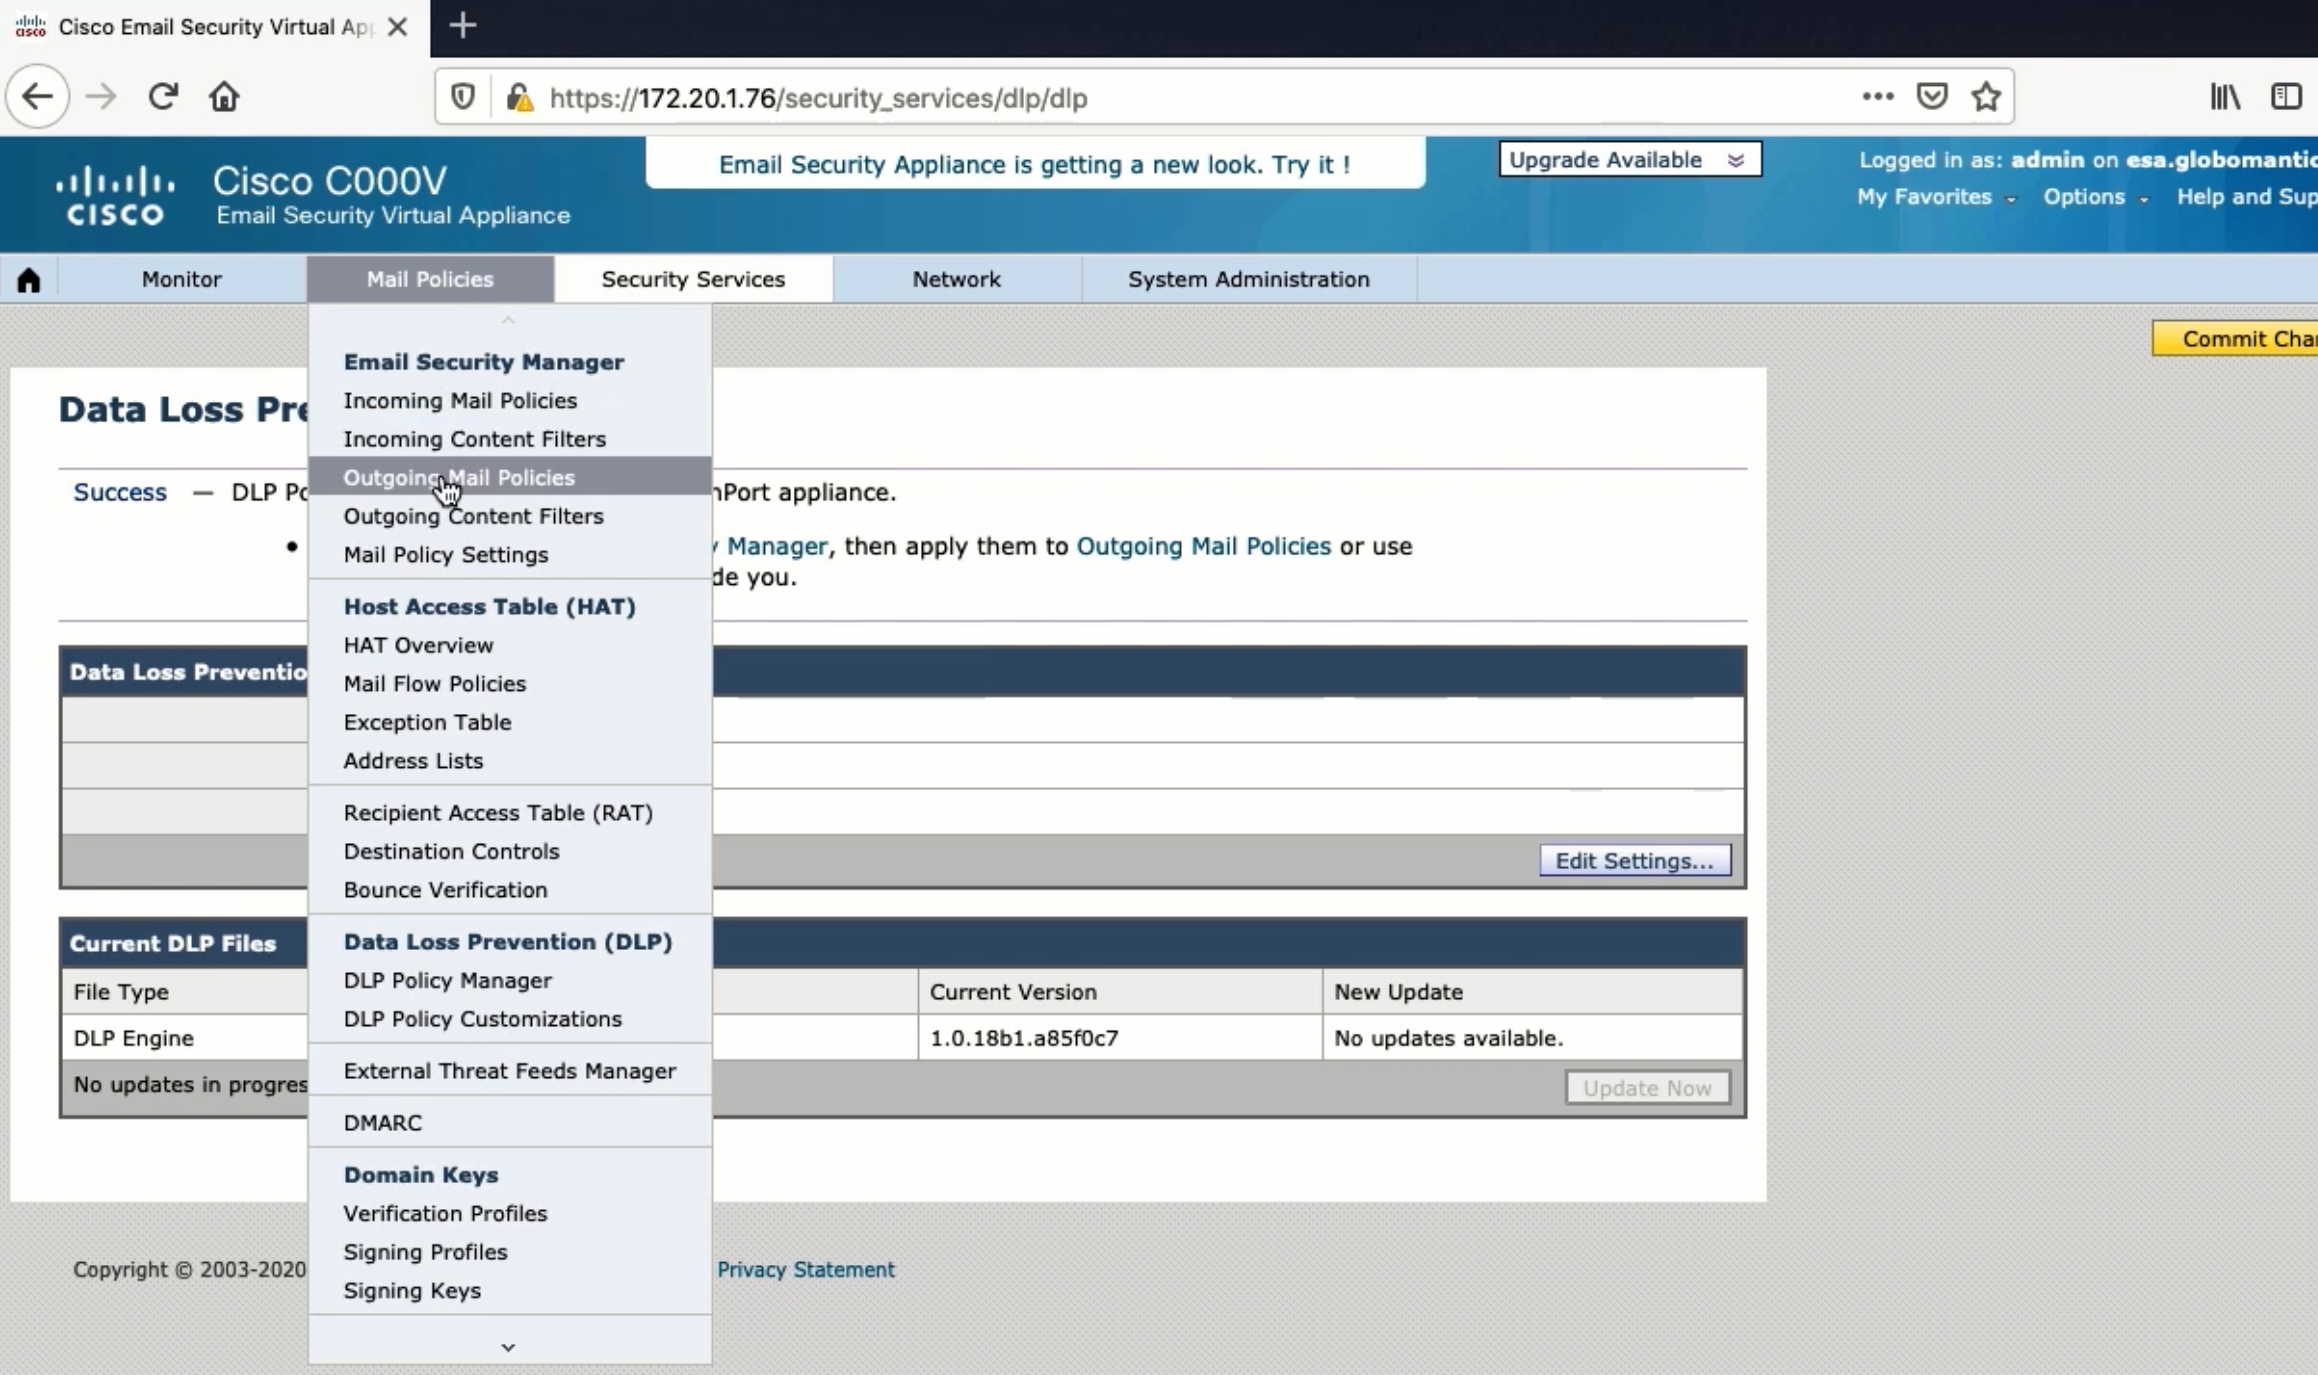Click the Cisco logo

click(x=115, y=195)
